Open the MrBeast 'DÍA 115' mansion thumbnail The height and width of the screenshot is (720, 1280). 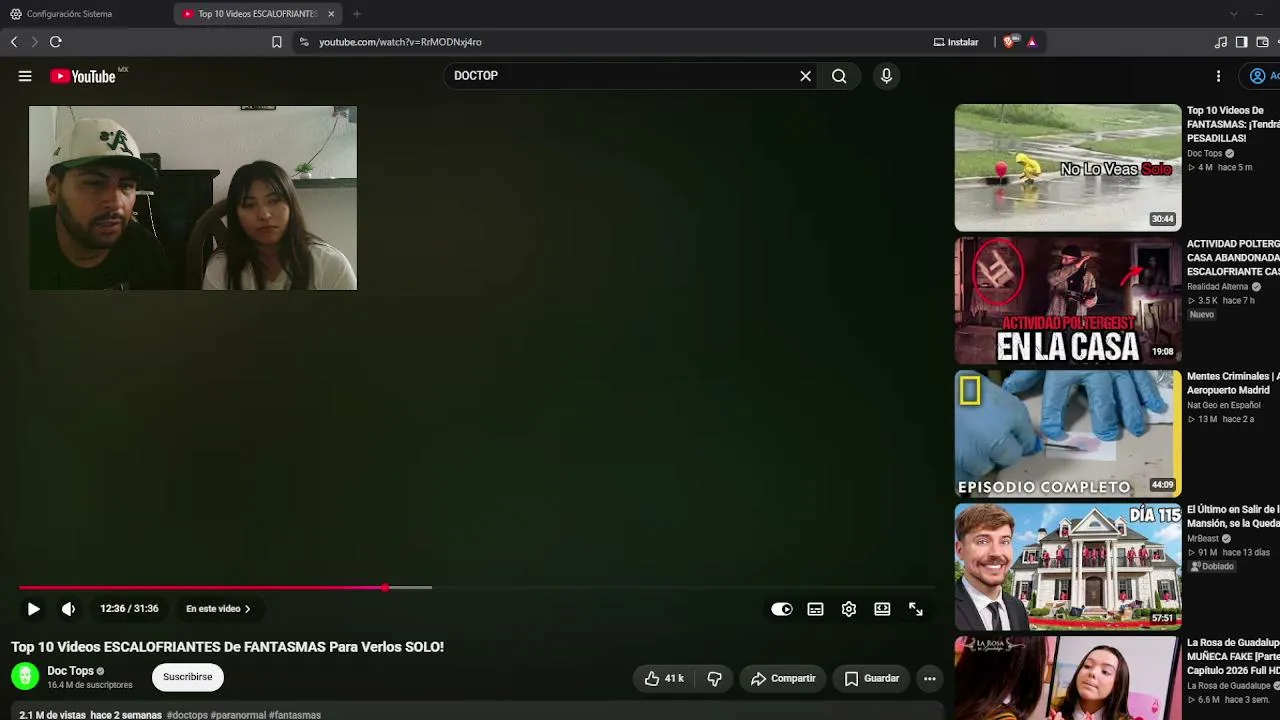coord(1068,567)
